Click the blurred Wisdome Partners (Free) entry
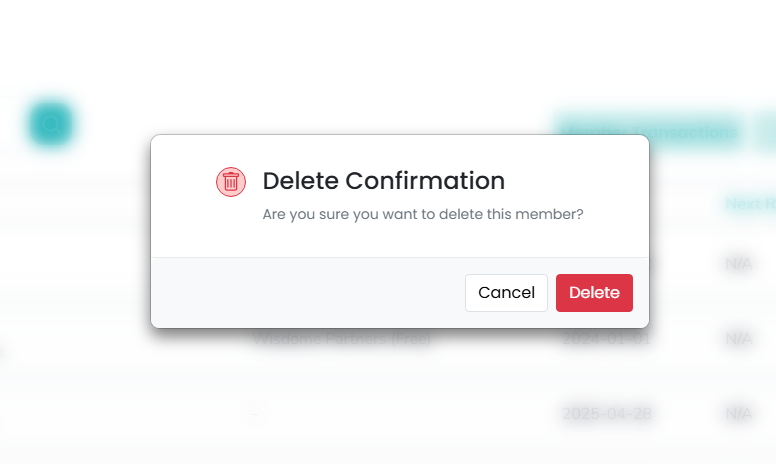Image resolution: width=776 pixels, height=464 pixels. click(x=342, y=339)
